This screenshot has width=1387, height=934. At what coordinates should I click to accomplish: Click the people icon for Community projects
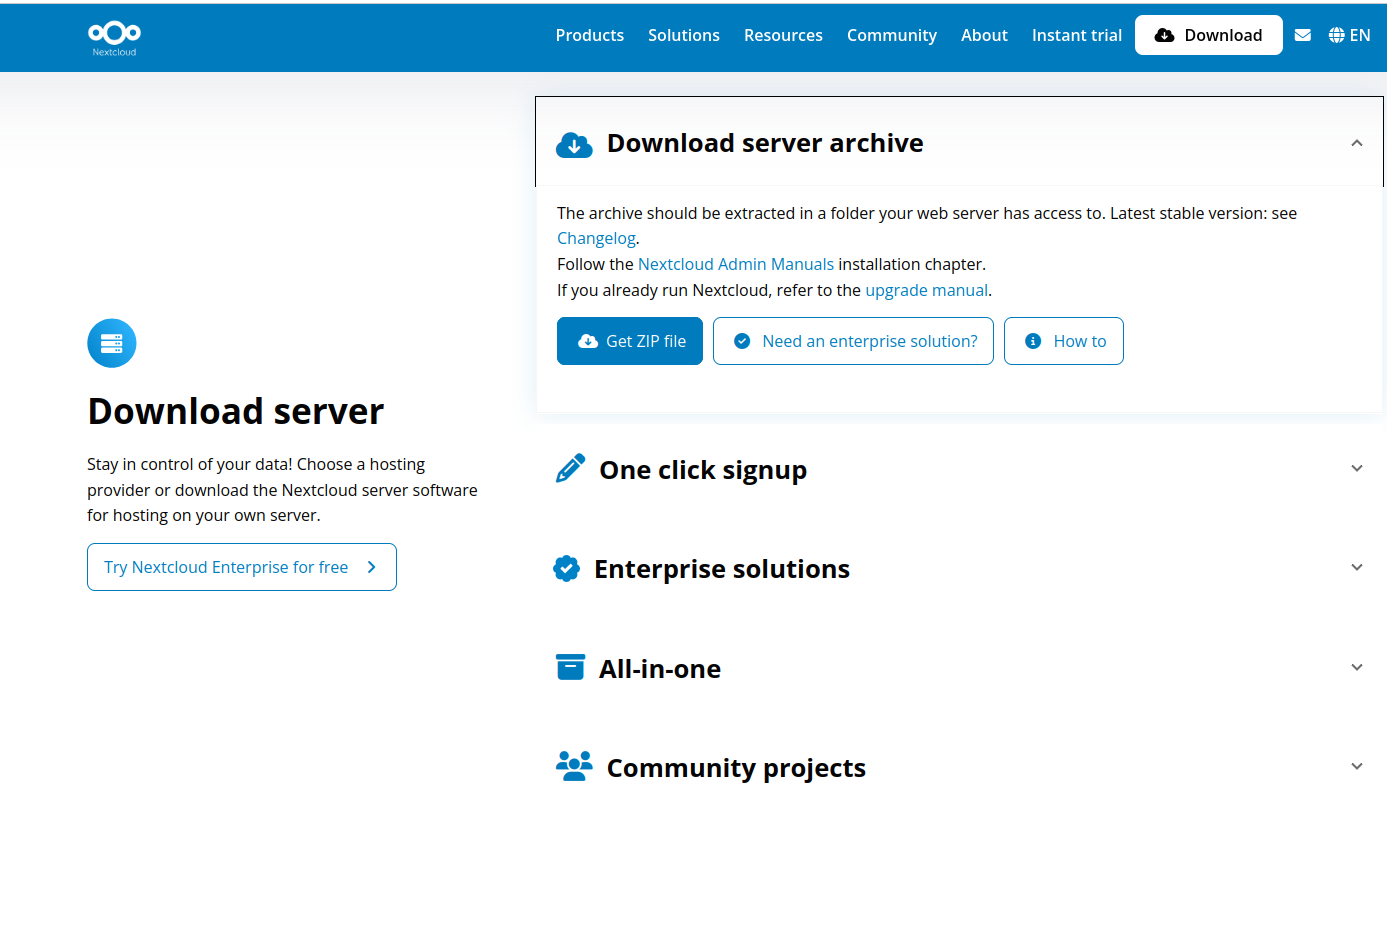(574, 766)
